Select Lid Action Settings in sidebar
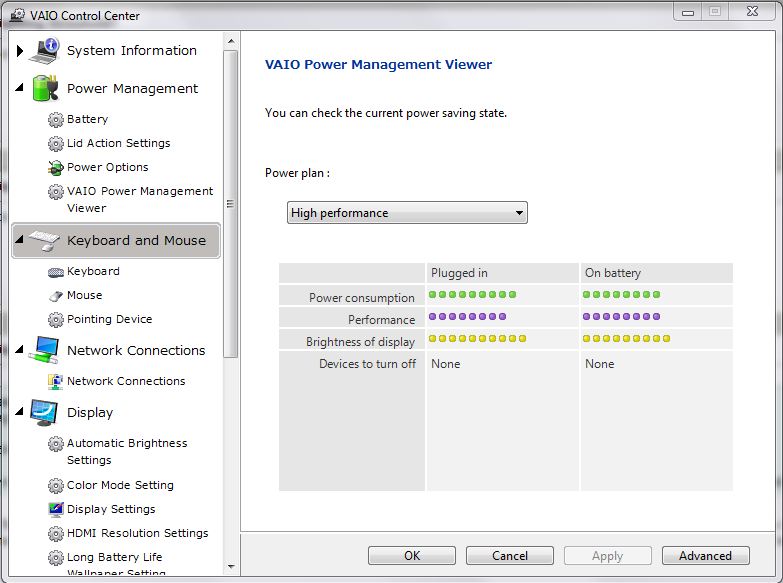 click(x=118, y=143)
